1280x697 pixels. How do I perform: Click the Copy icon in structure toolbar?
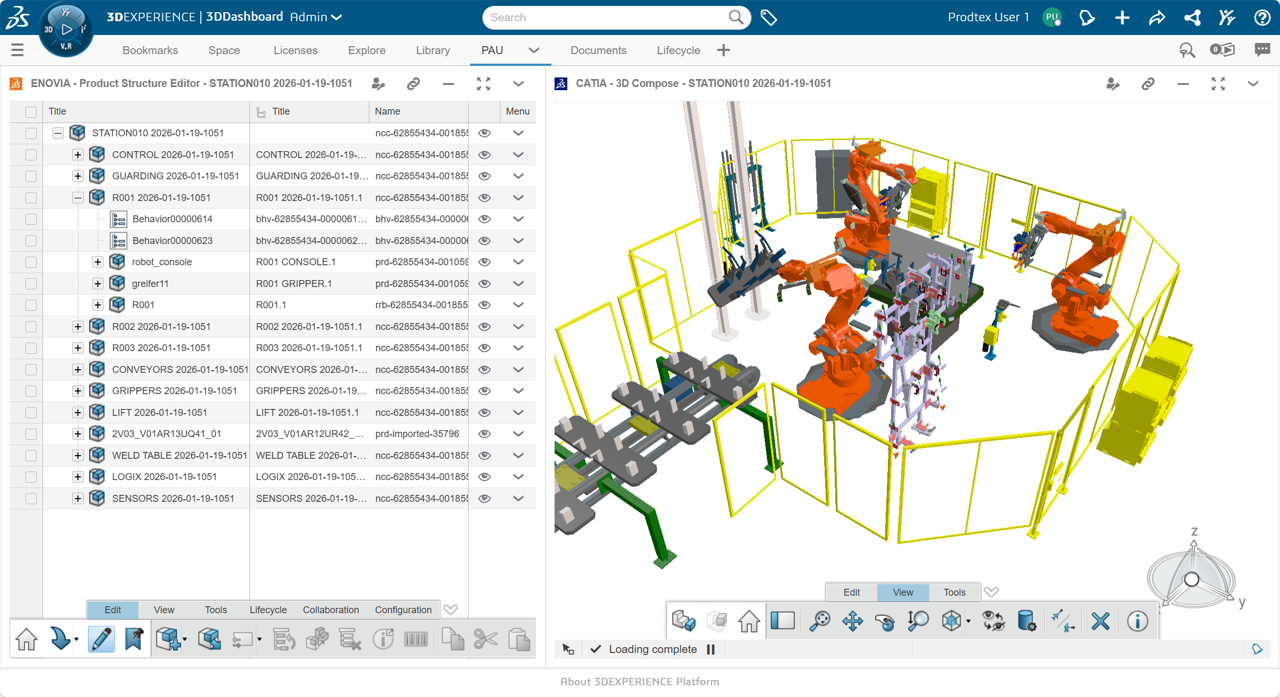pos(452,638)
